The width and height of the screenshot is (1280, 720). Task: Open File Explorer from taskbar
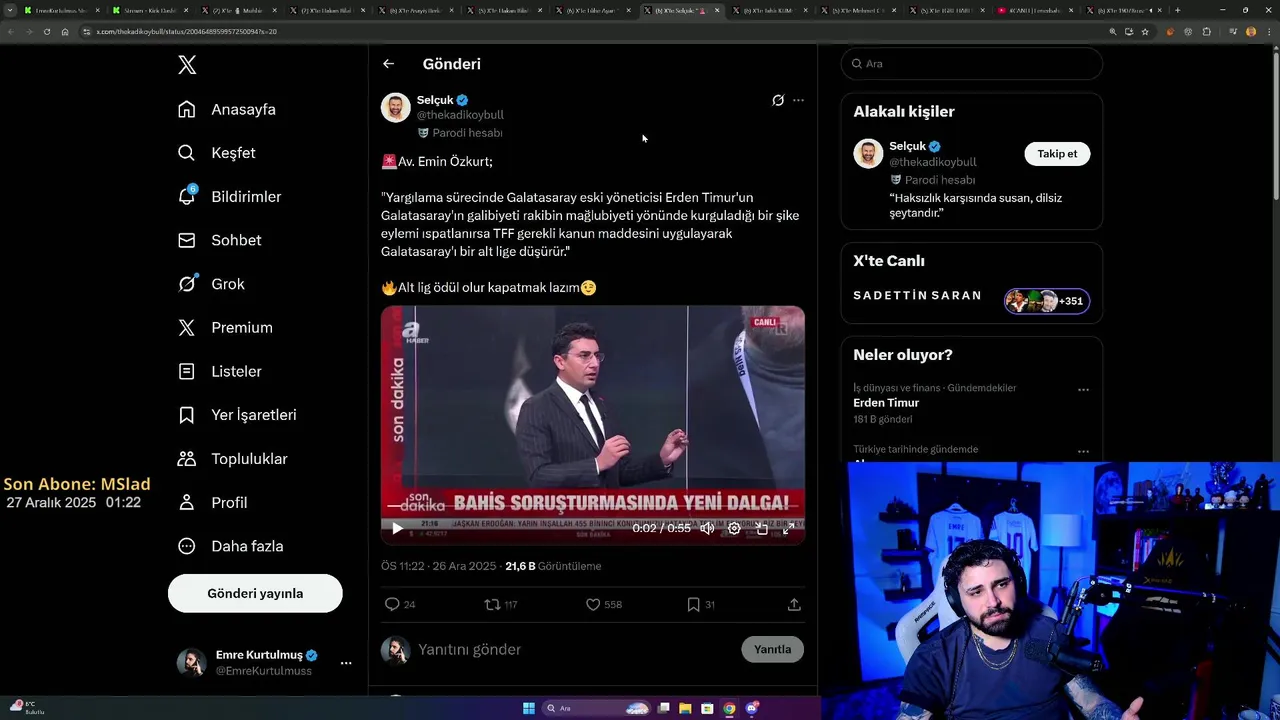tap(685, 708)
